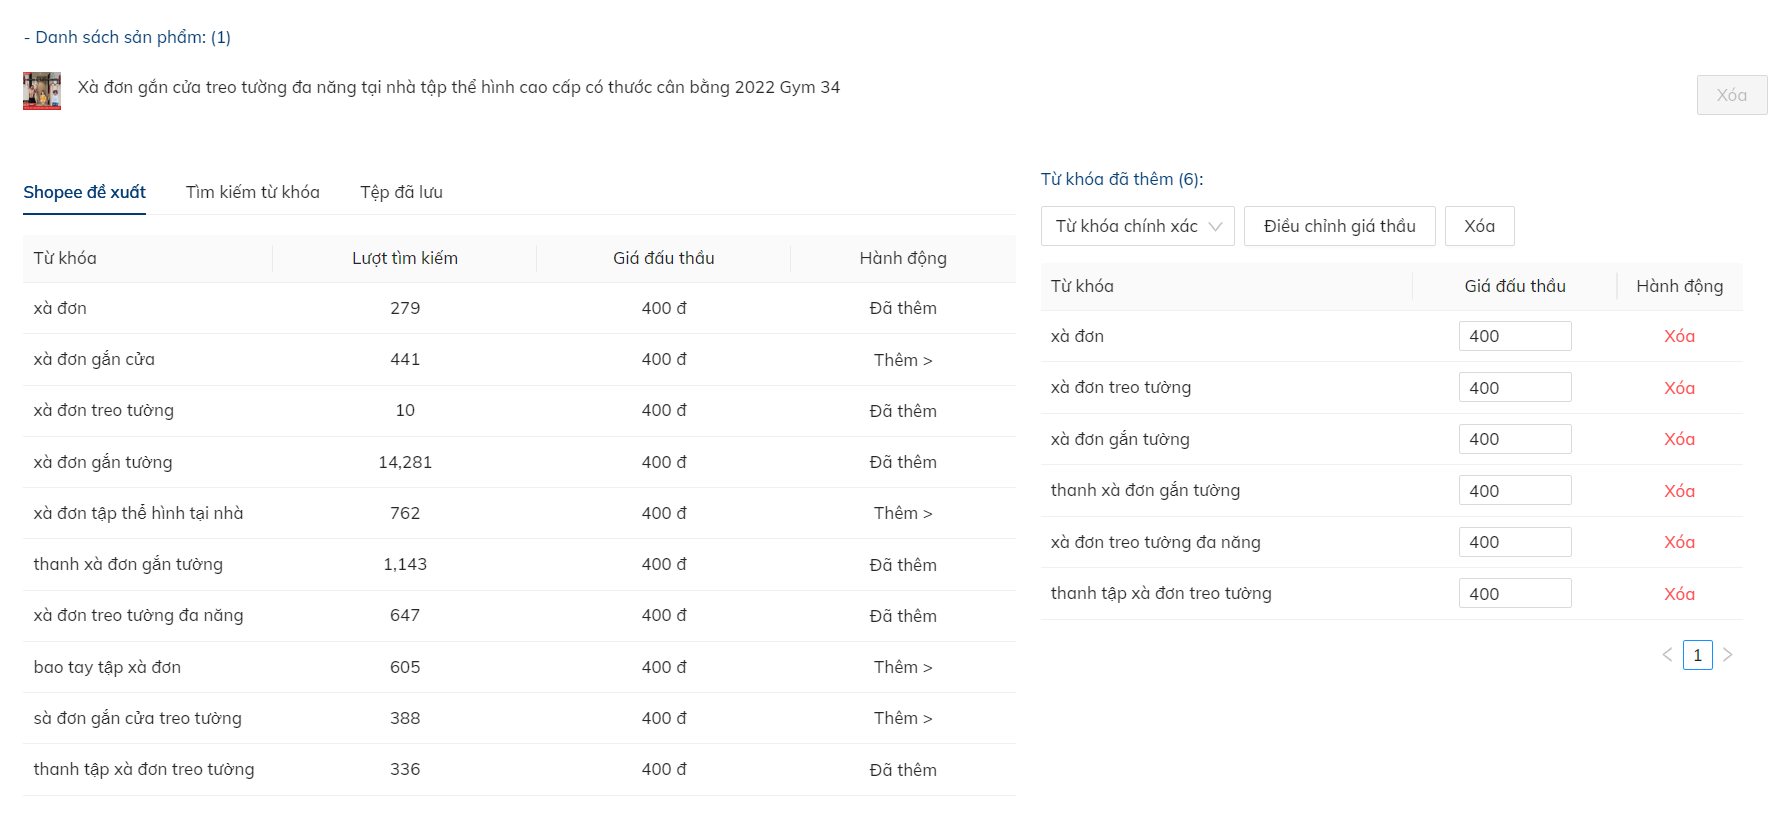
Task: Expand the Từ khóa chính xác dropdown
Action: 1137,226
